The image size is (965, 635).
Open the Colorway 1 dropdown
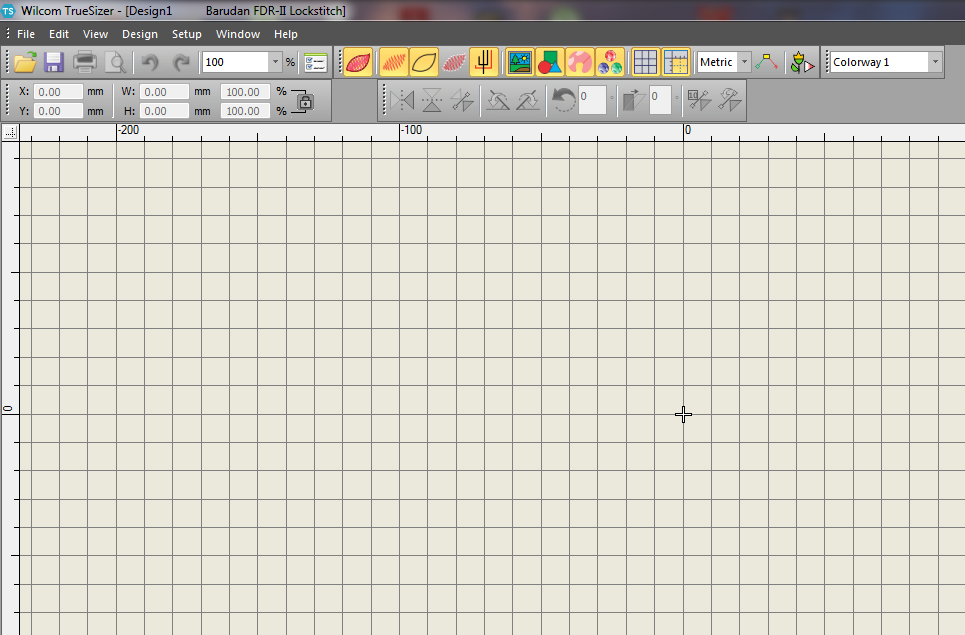(x=935, y=62)
